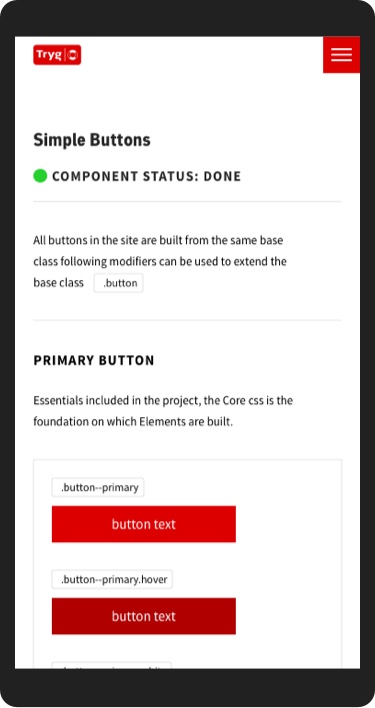The image size is (375, 708).
Task: Click the paragraph starting Essentials included
Action: point(163,411)
